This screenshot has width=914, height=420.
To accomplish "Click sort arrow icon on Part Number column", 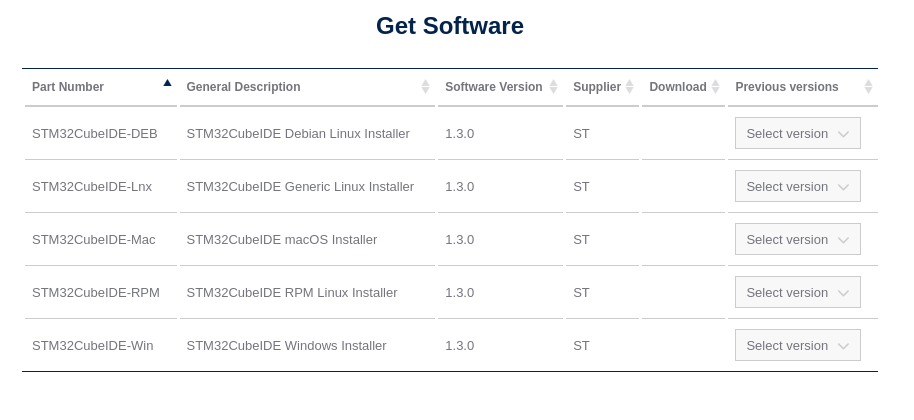I will [167, 83].
